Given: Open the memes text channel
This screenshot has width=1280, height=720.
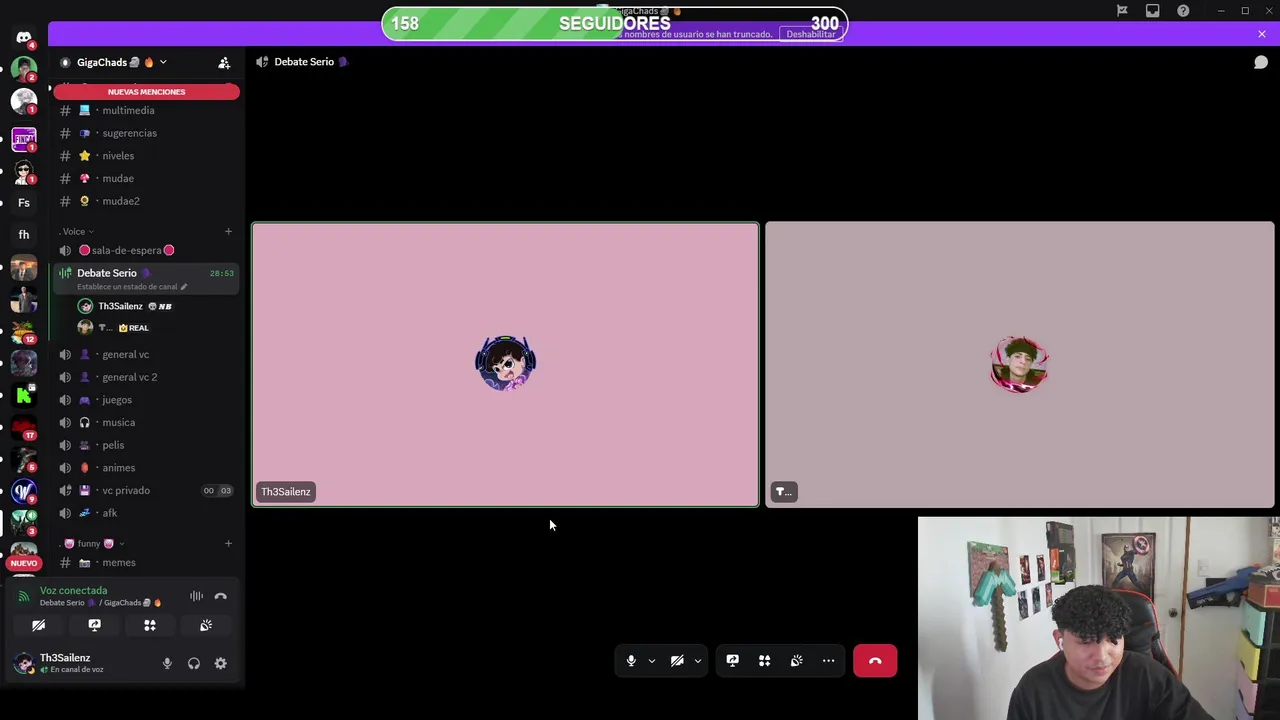Looking at the screenshot, I should click(146, 563).
